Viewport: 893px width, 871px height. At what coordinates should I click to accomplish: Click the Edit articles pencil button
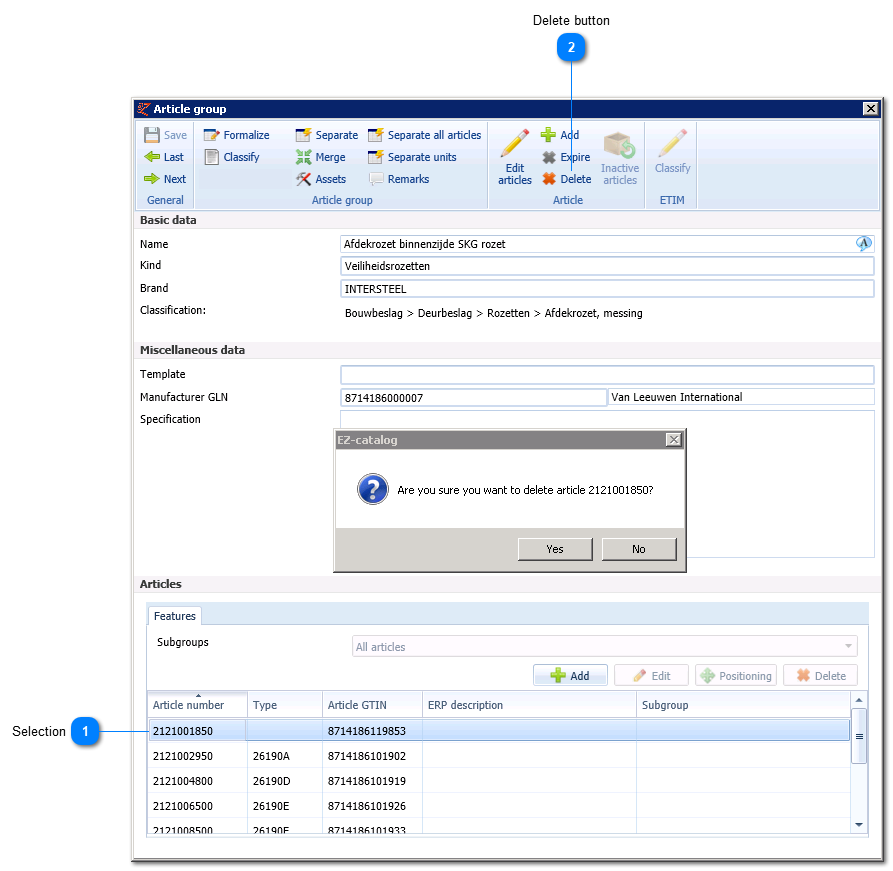click(x=515, y=157)
